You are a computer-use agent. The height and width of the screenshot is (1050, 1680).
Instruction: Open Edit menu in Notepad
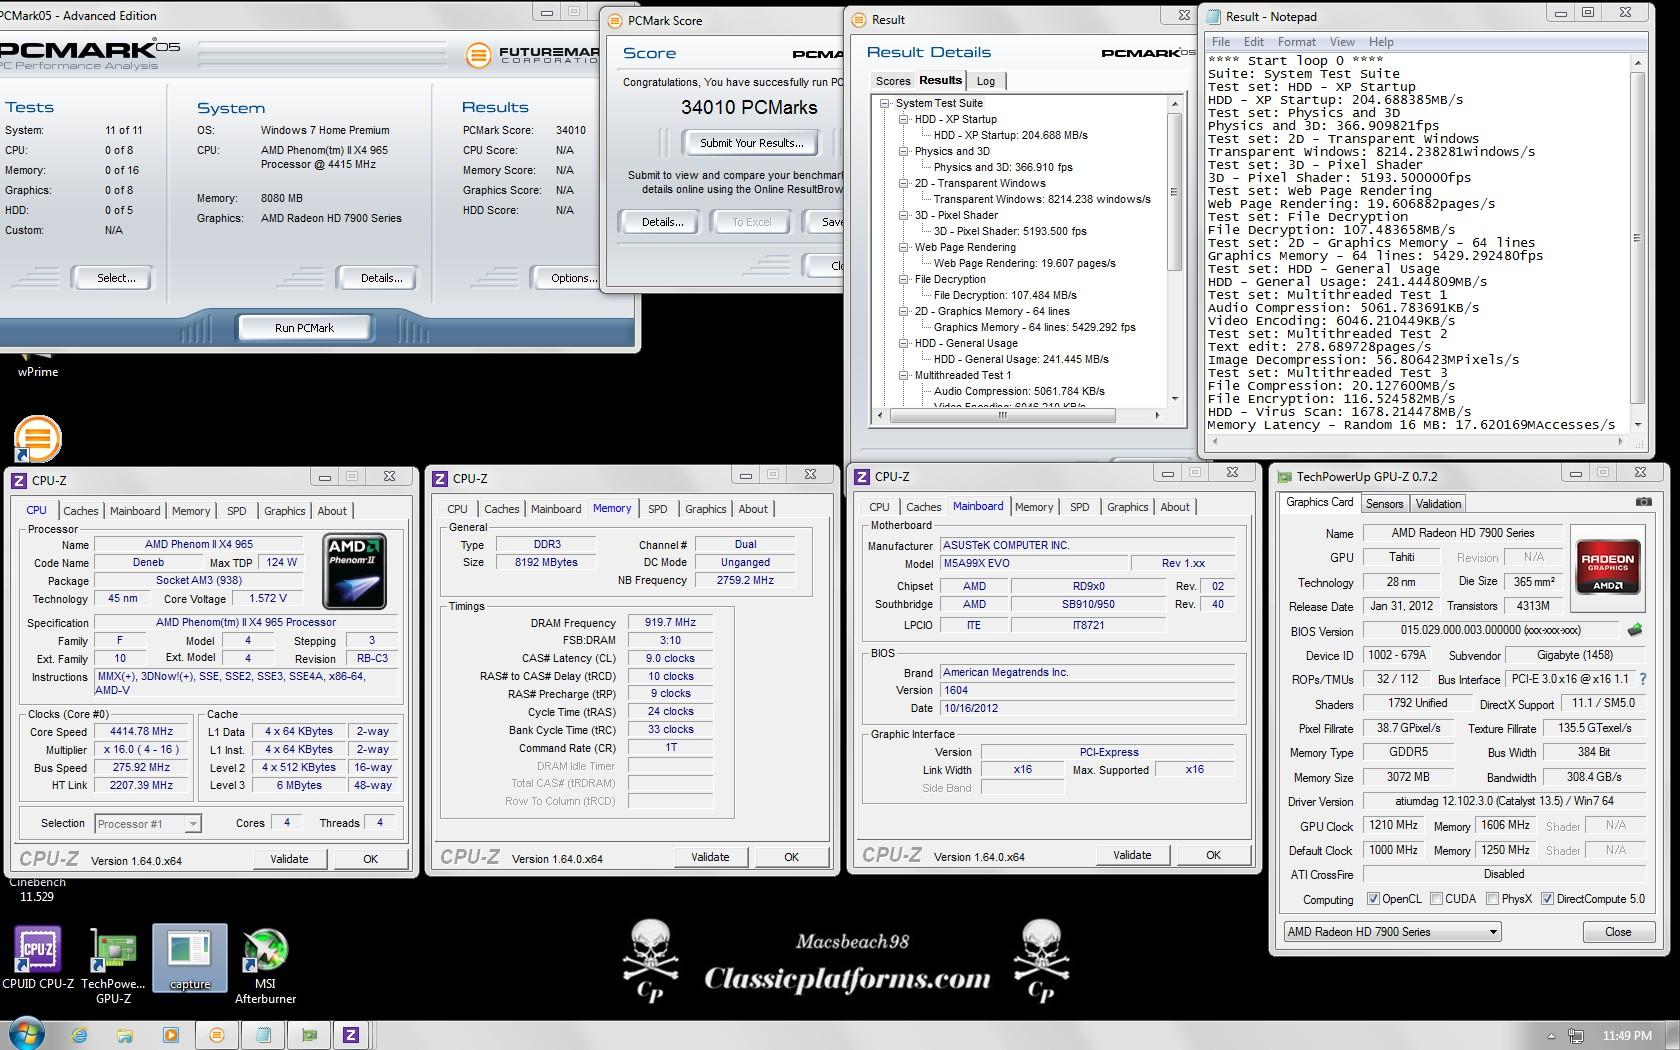(x=1254, y=42)
